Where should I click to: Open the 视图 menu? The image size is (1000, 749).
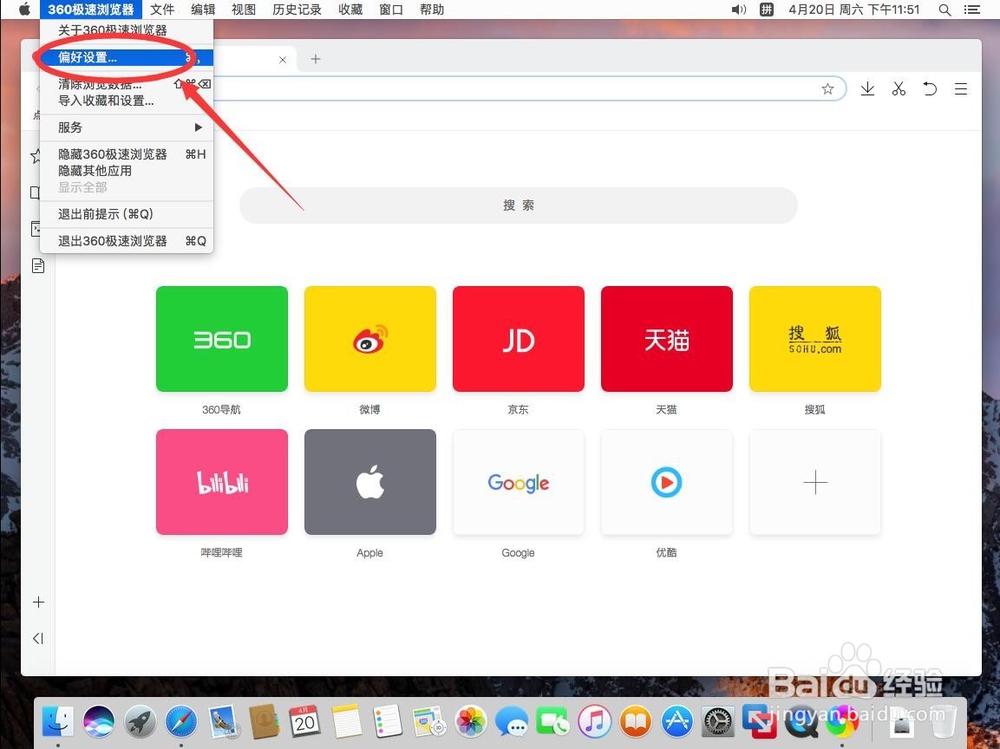coord(244,10)
